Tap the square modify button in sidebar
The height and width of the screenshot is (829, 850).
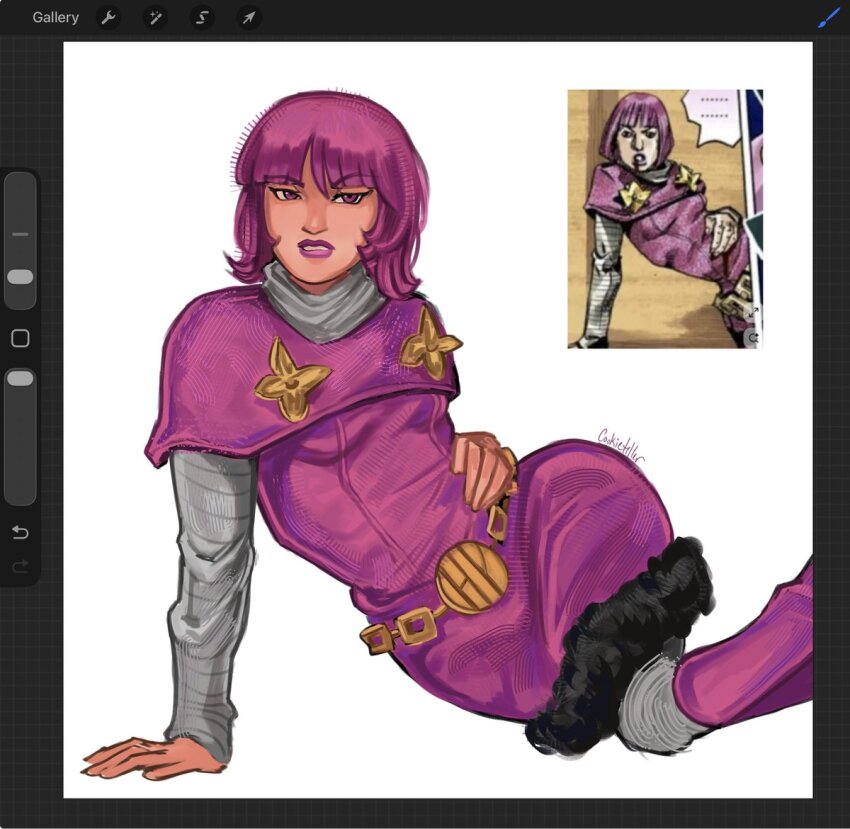coord(21,338)
